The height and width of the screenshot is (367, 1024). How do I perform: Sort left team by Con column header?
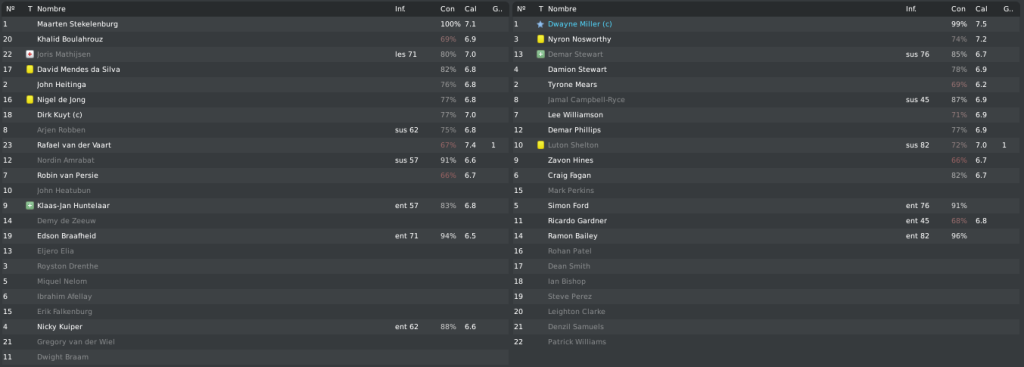pyautogui.click(x=447, y=9)
